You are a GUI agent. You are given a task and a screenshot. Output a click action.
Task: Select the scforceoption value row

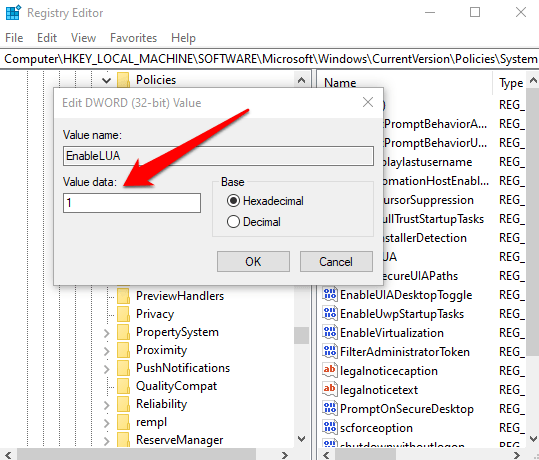pyautogui.click(x=376, y=428)
